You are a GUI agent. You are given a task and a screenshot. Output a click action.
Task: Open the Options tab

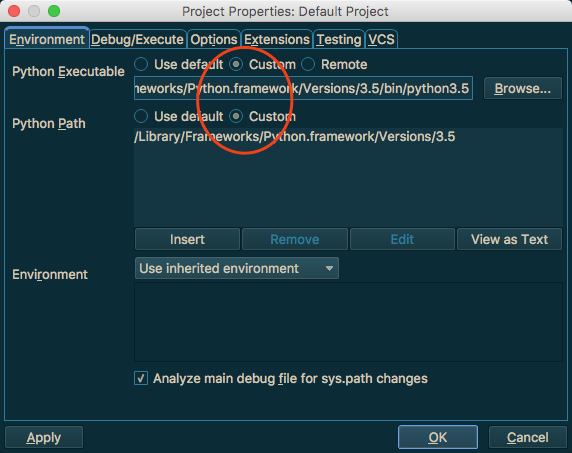click(x=214, y=39)
